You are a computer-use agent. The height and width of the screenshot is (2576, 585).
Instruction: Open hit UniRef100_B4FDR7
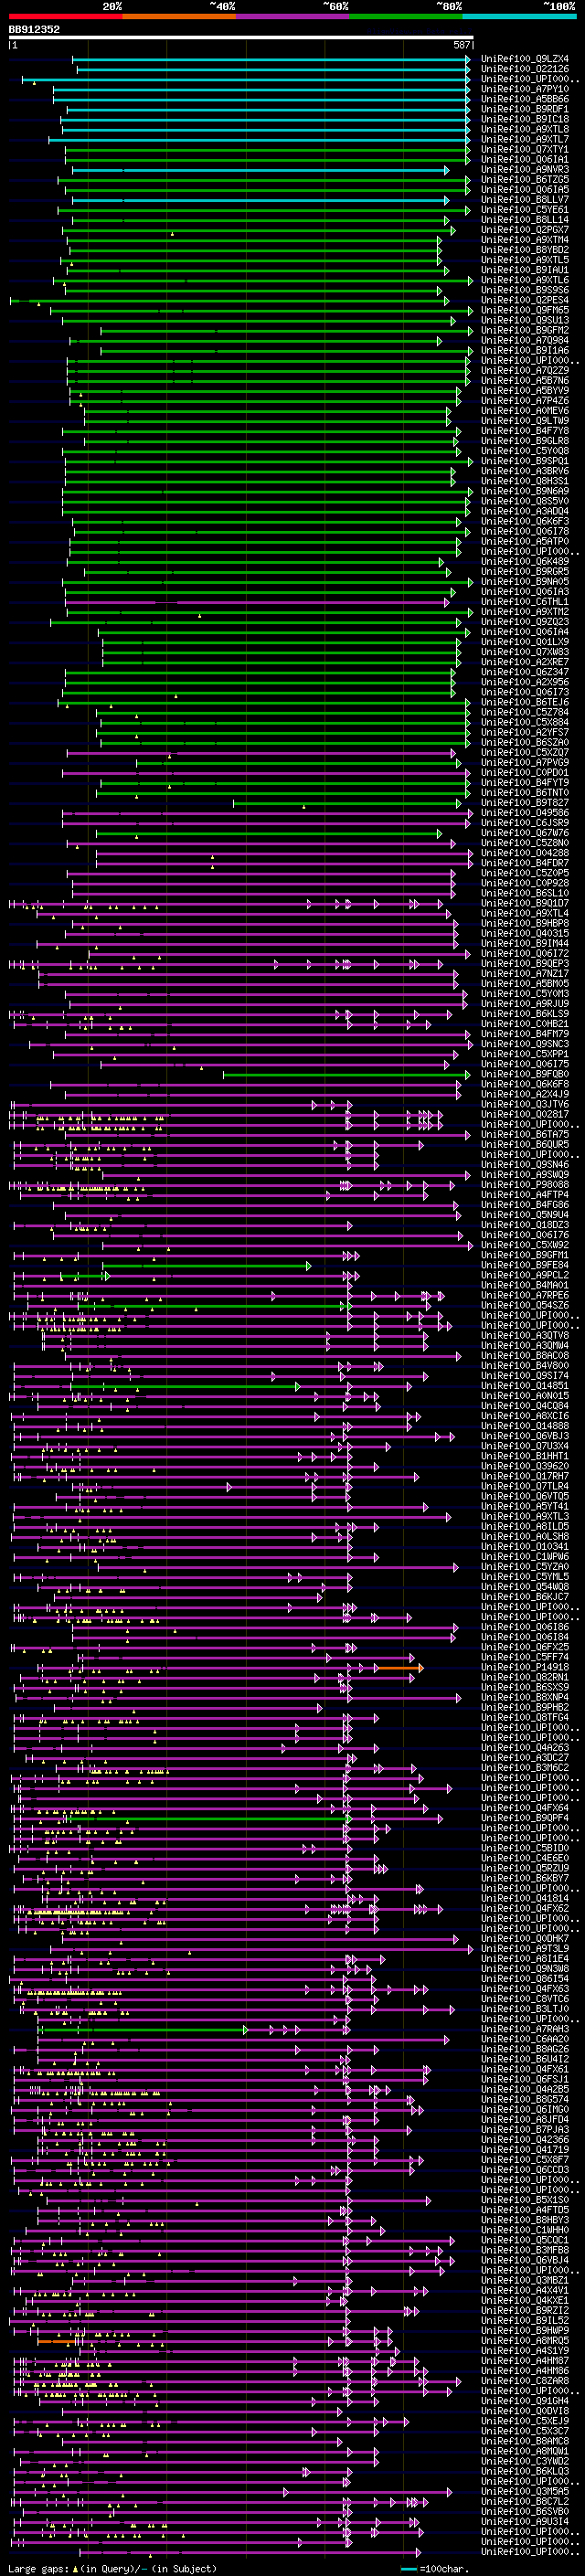click(x=525, y=863)
